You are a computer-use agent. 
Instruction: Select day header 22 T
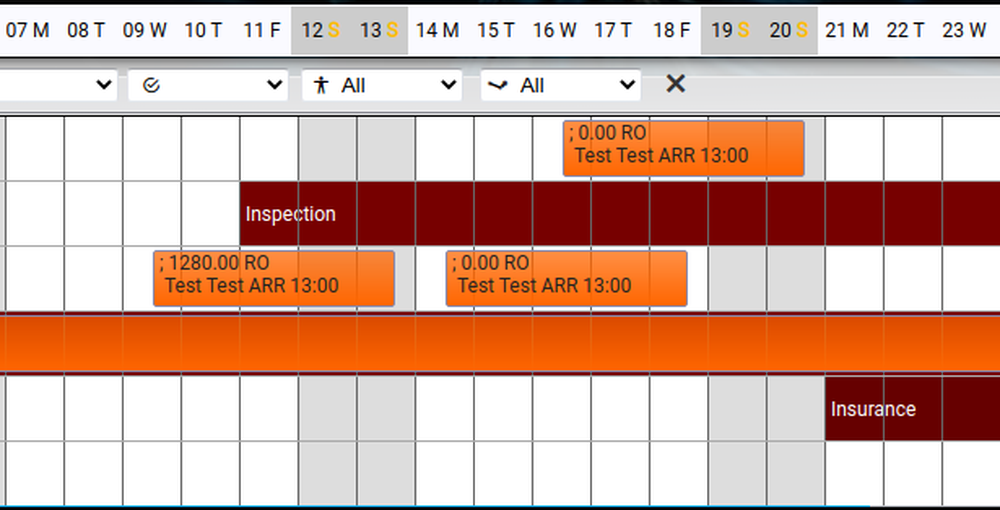[906, 30]
